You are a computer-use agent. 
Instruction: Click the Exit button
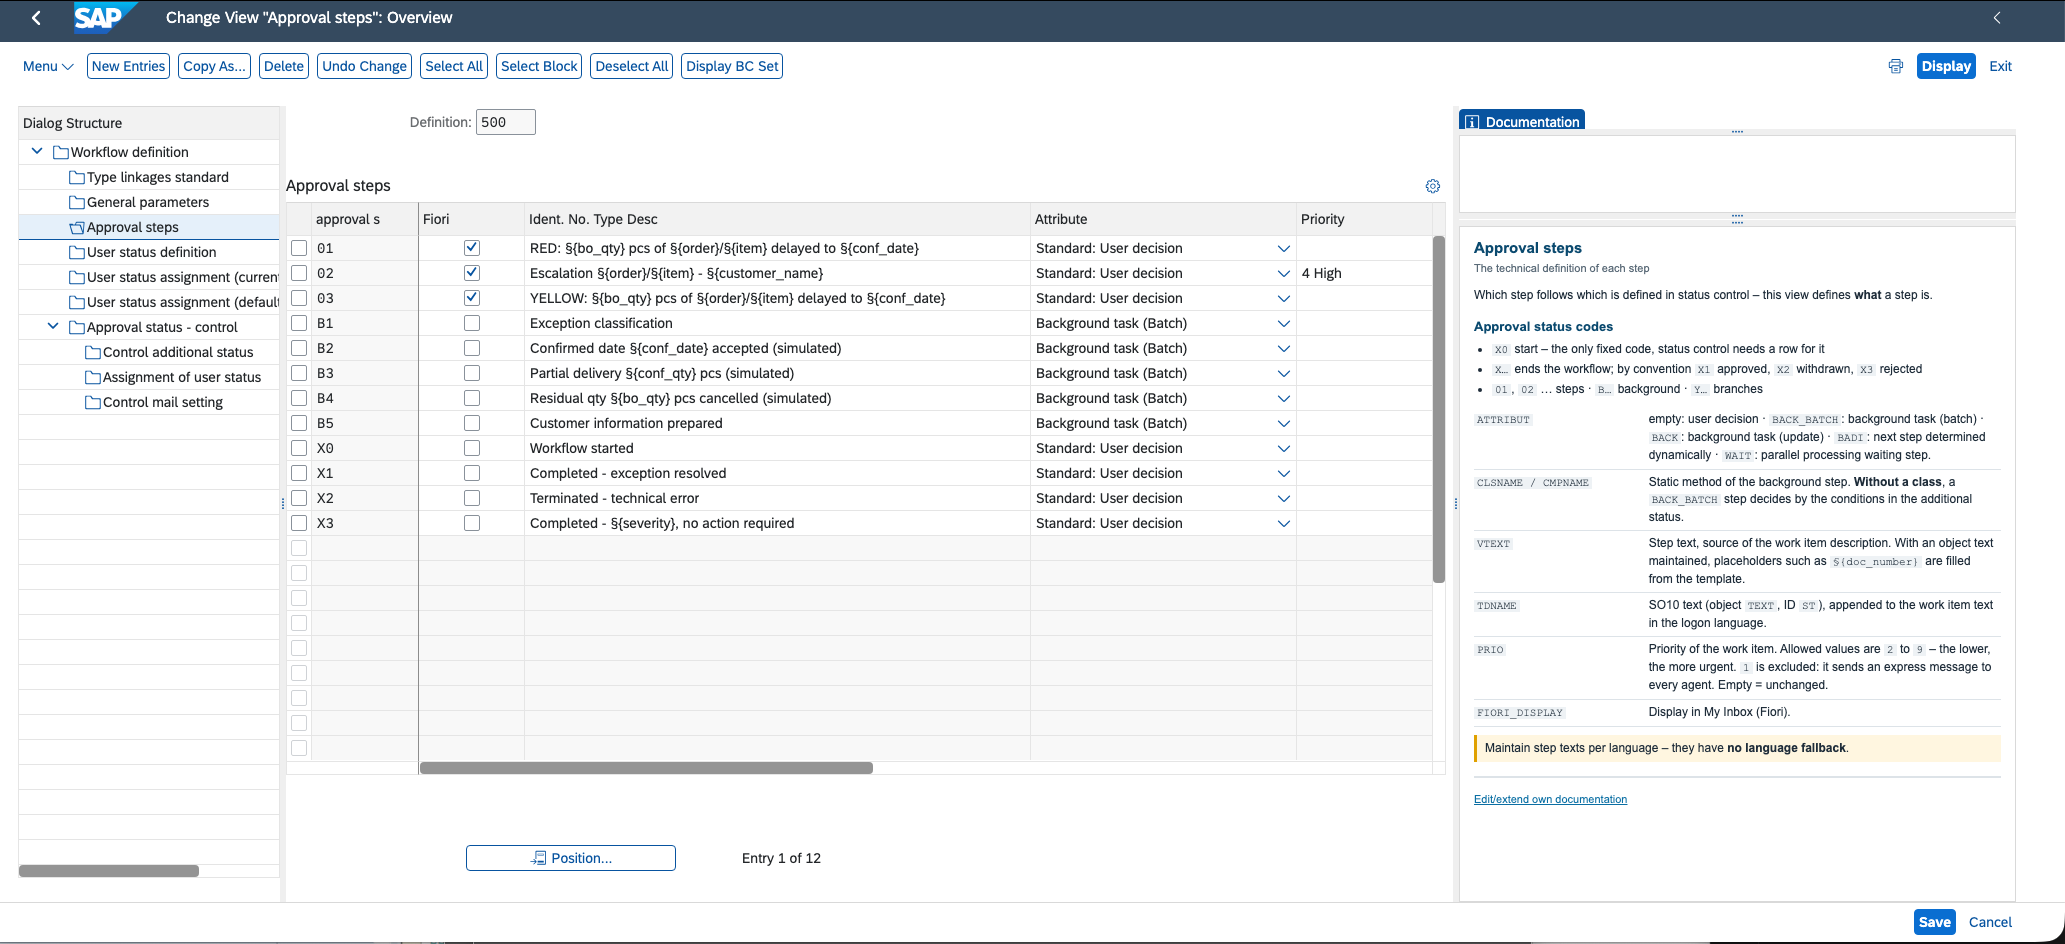[x=2000, y=66]
